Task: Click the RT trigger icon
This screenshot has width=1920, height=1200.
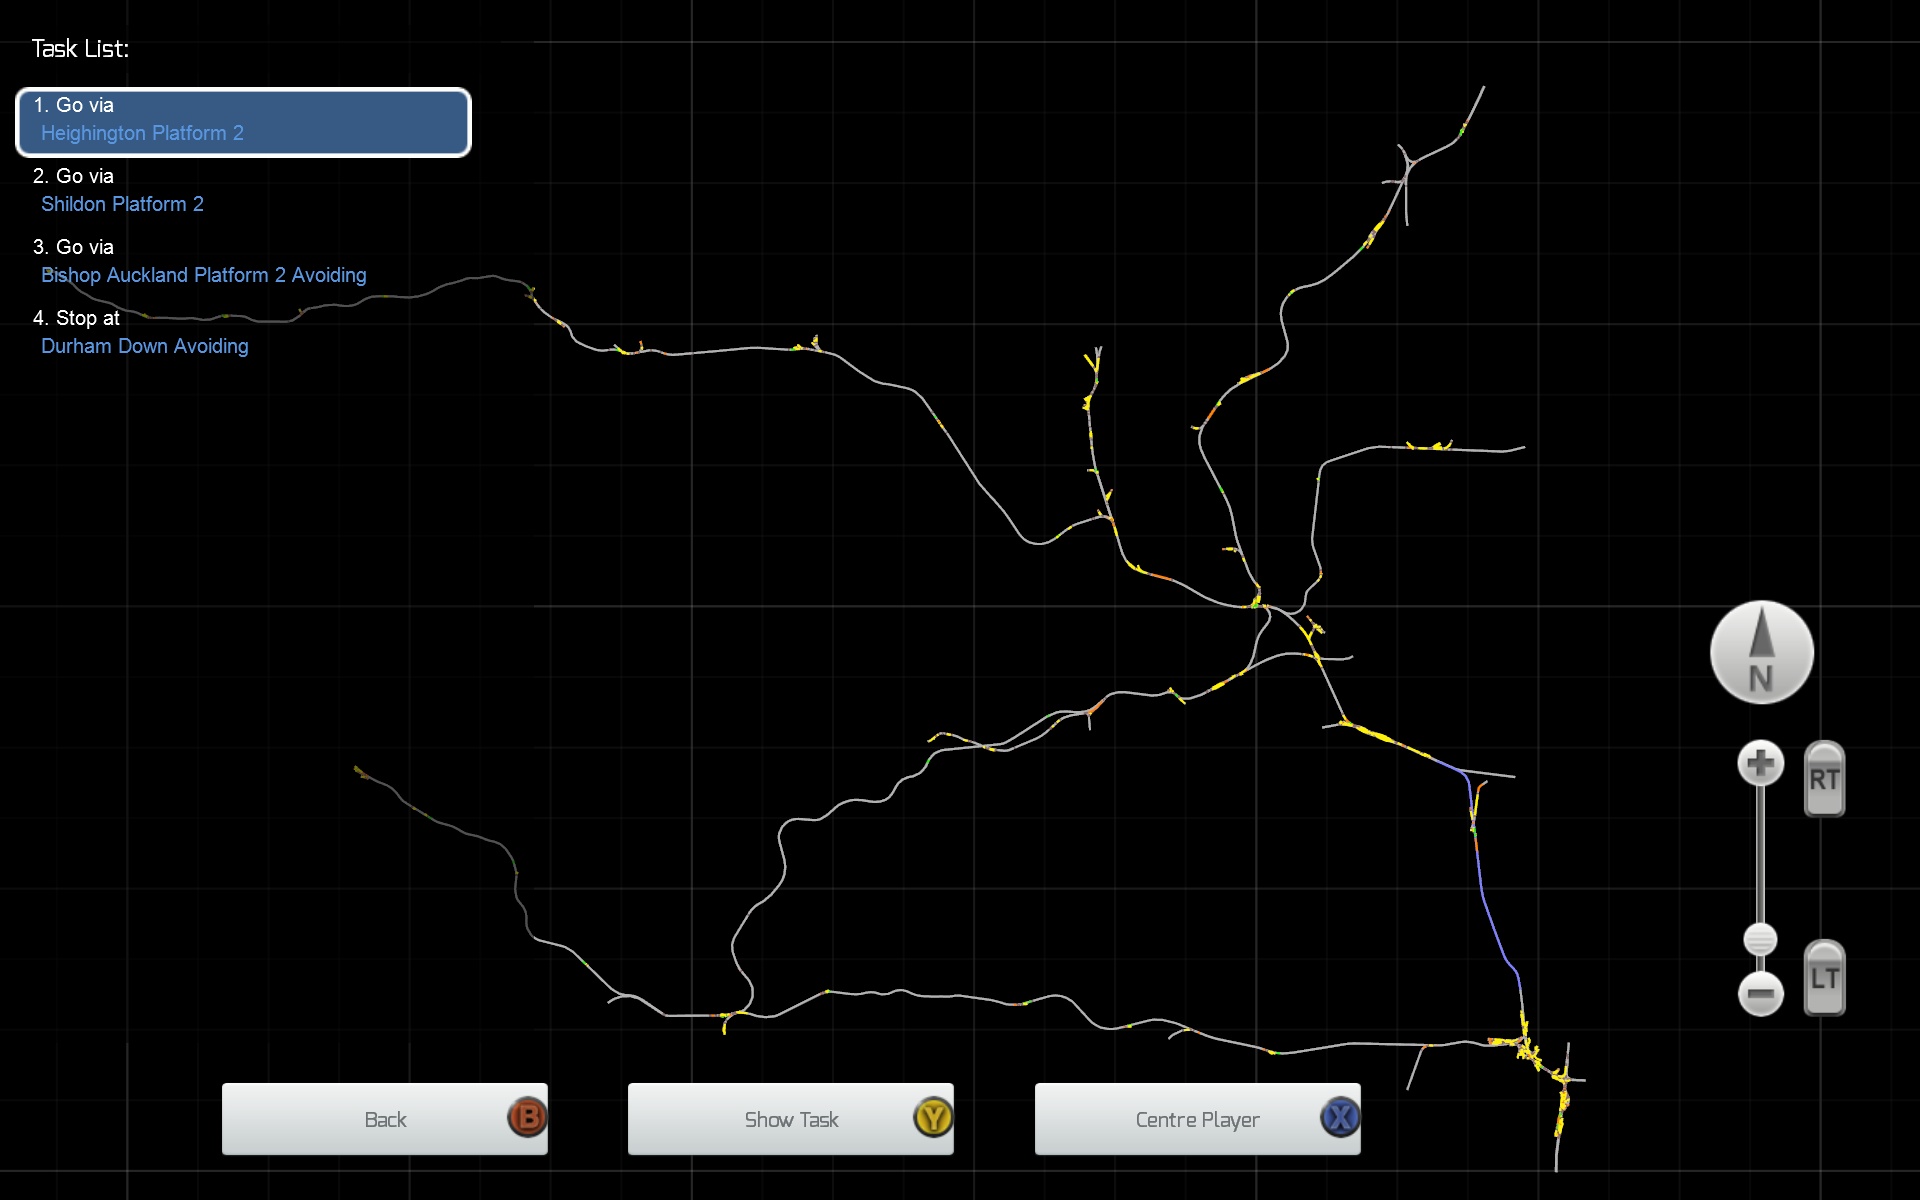Action: (1824, 779)
